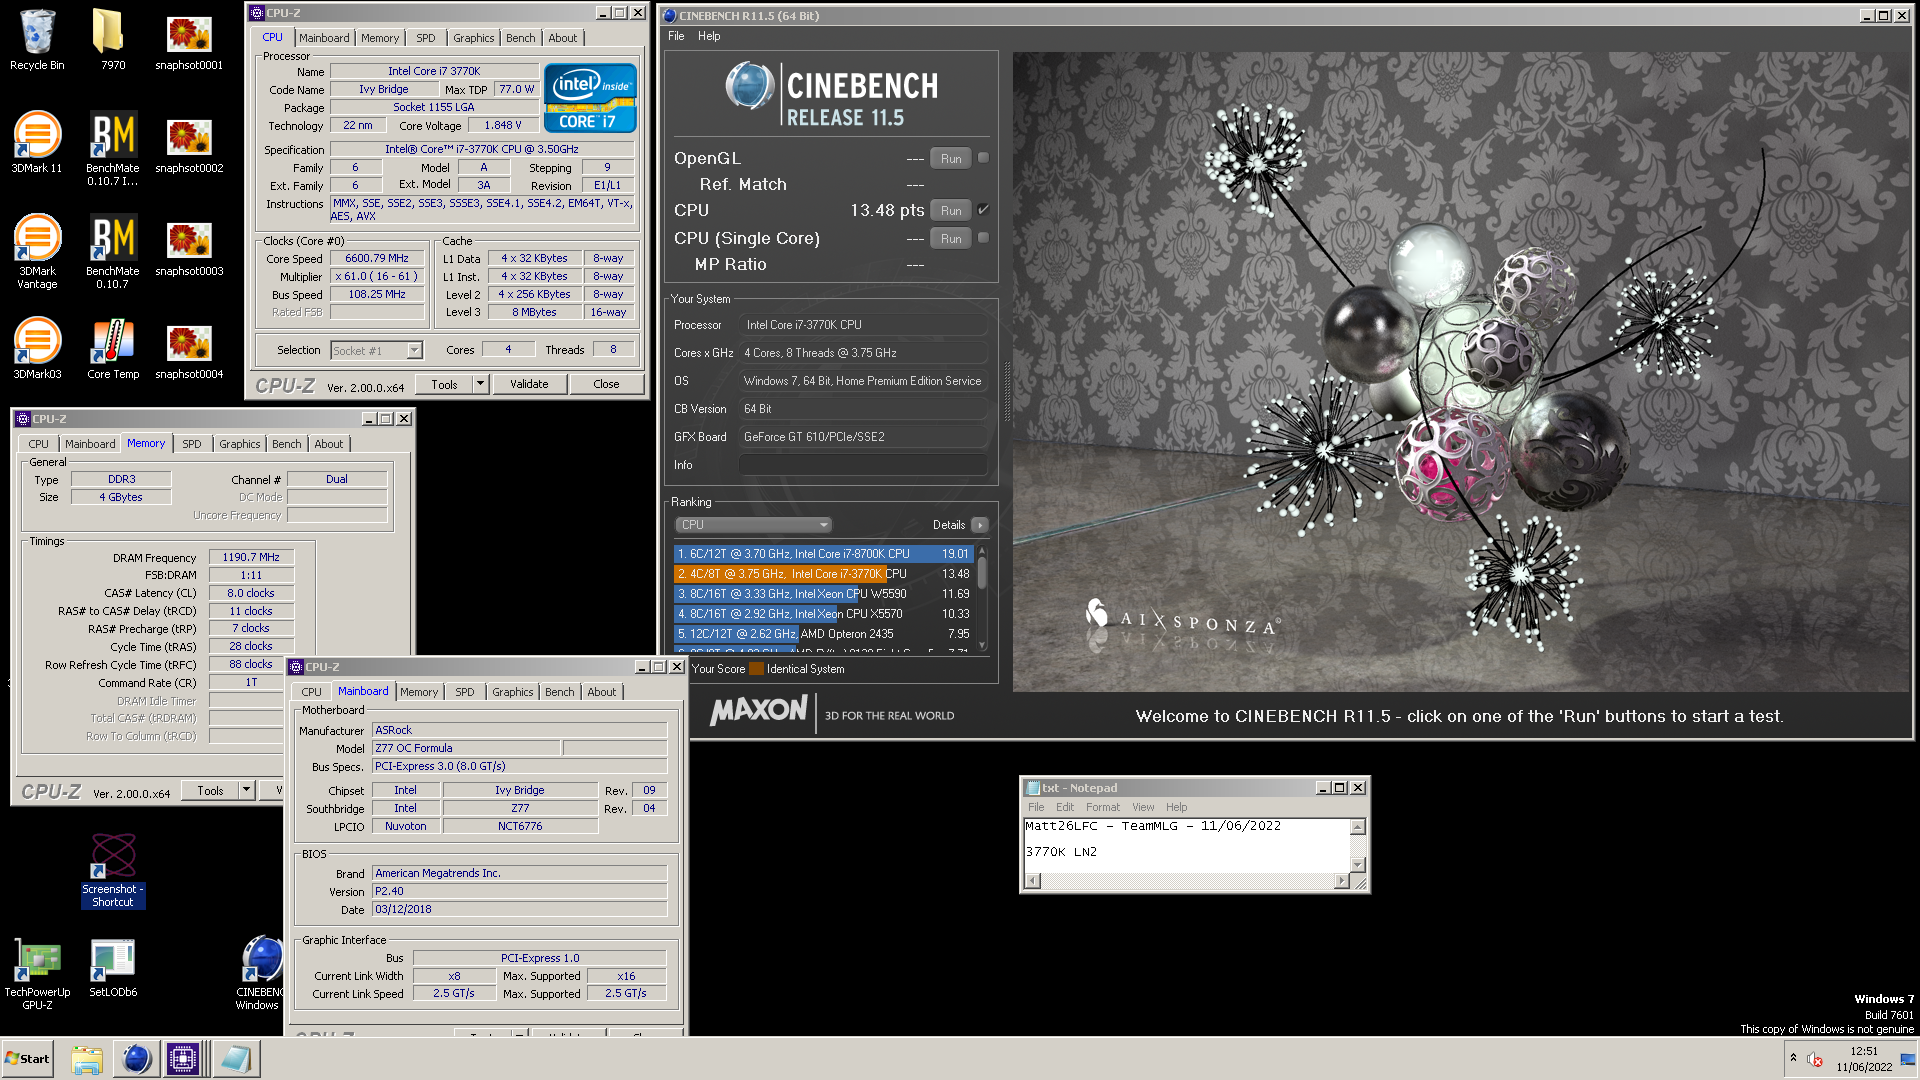Switch to SPD tab in top CPU-Z
This screenshot has height=1080, width=1920.
(x=426, y=38)
